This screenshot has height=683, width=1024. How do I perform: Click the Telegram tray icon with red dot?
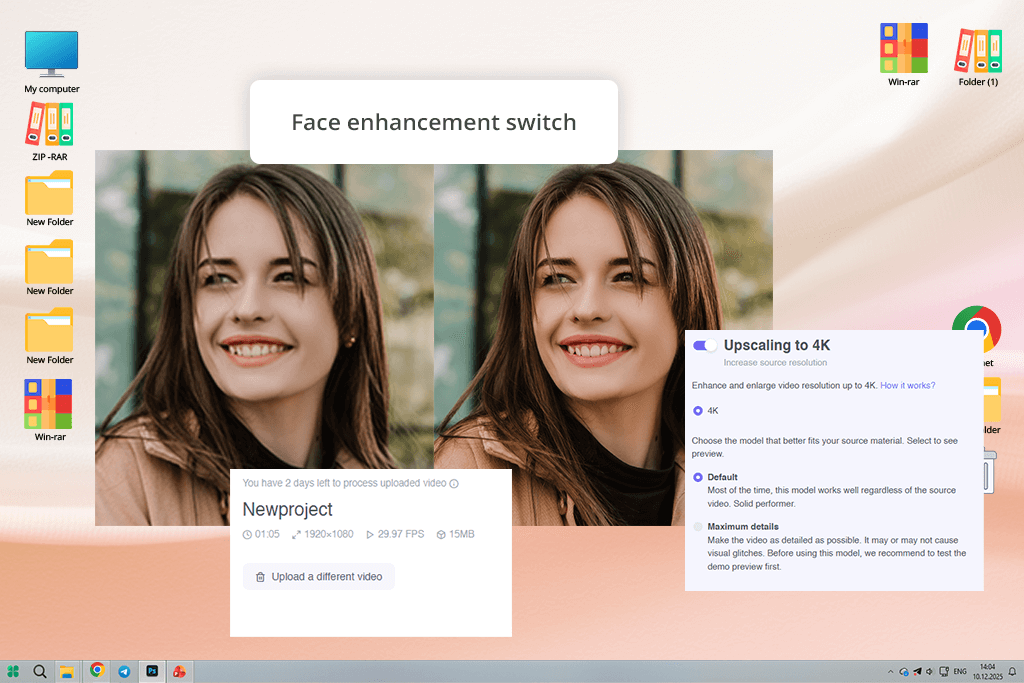pos(917,671)
